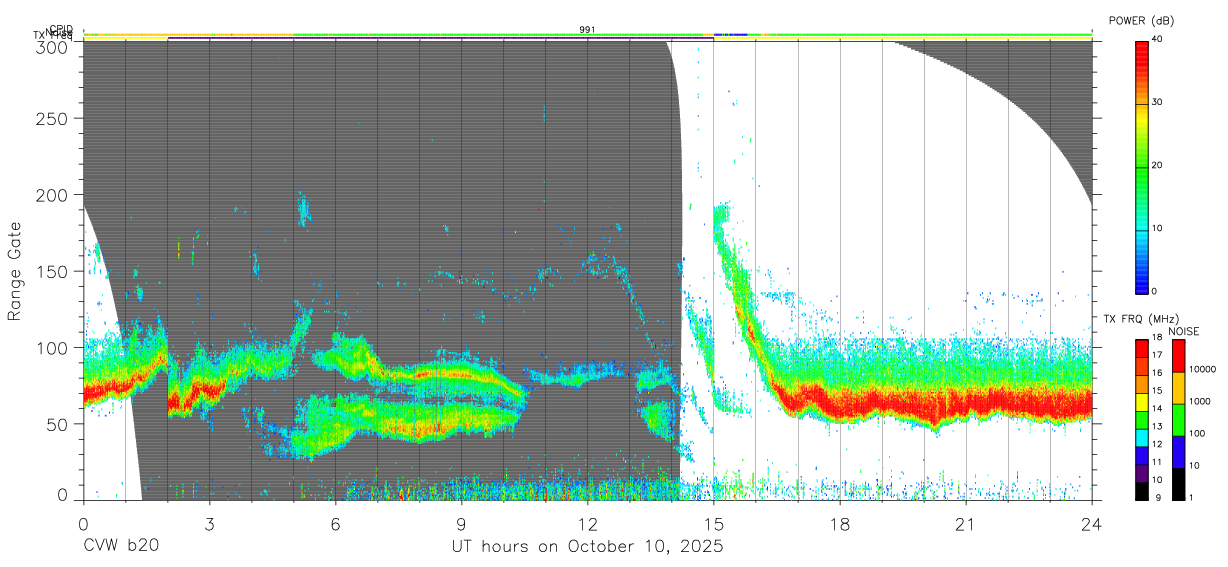Click the '6' hour tick label

[x=335, y=523]
